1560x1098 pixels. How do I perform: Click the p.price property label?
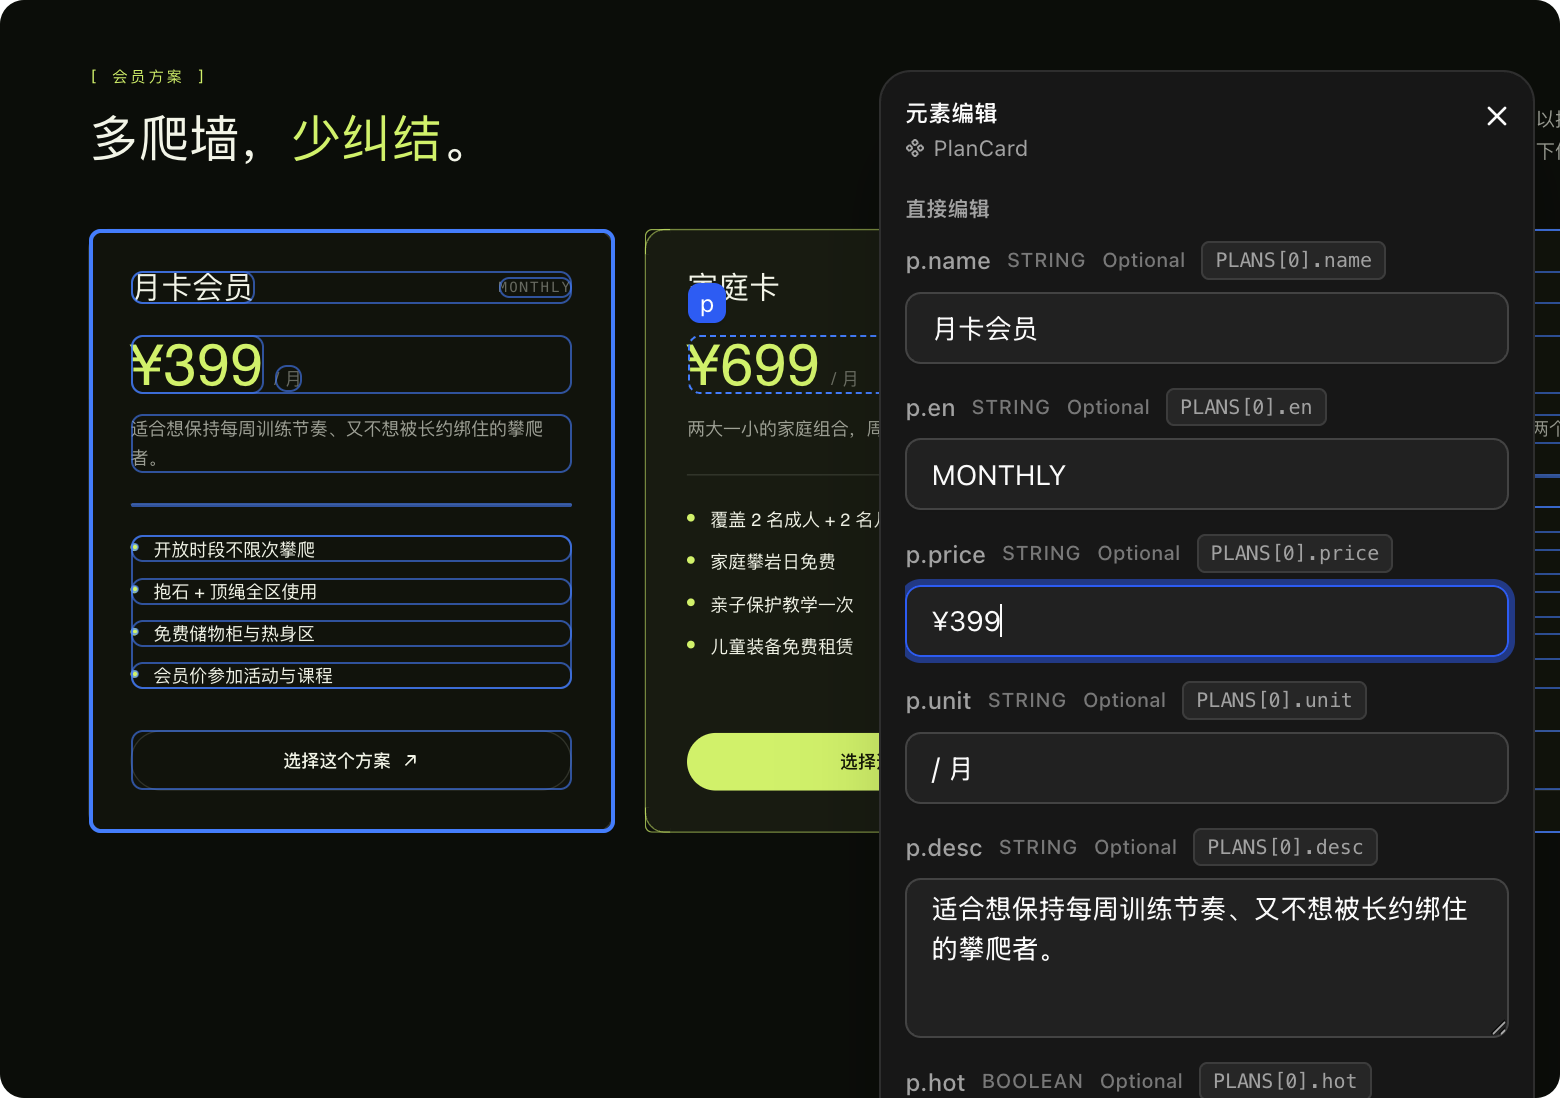(945, 554)
